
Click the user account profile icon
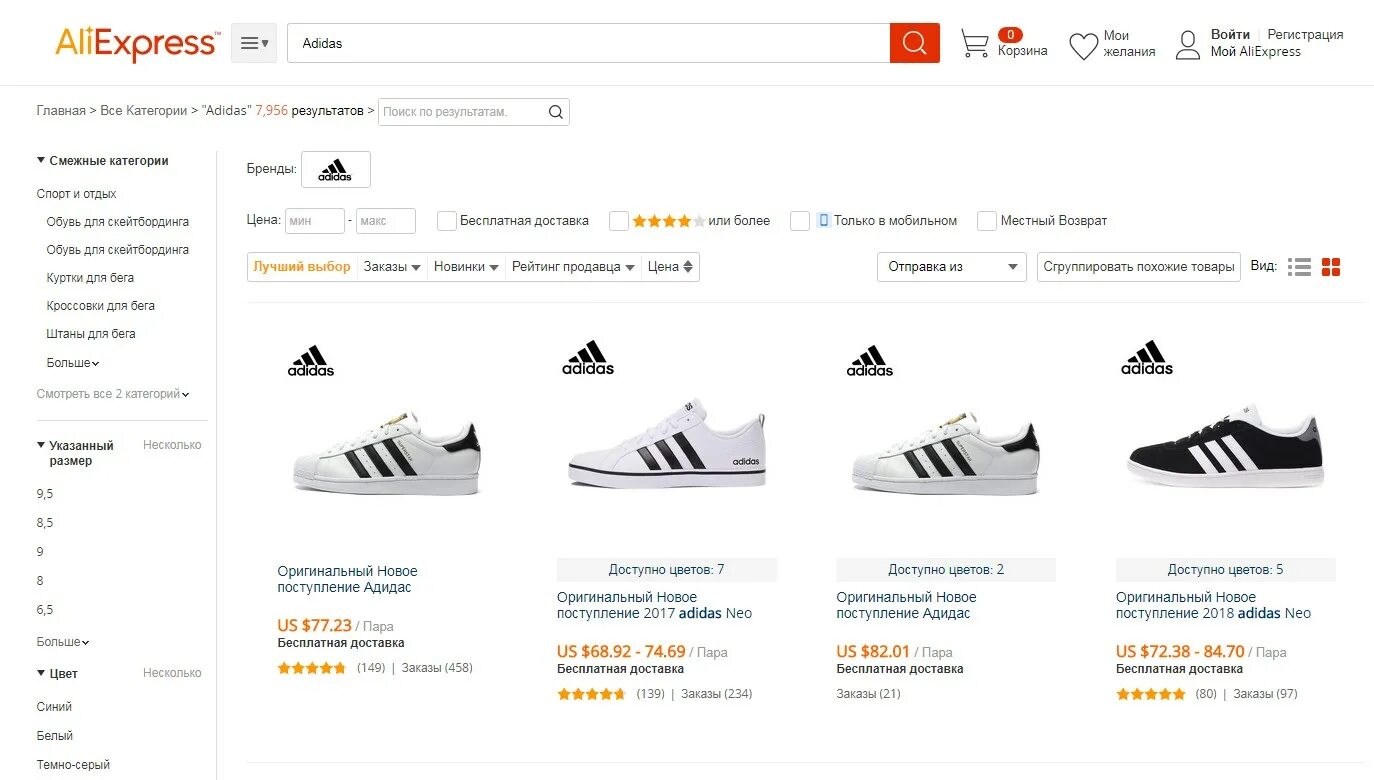tap(1187, 44)
